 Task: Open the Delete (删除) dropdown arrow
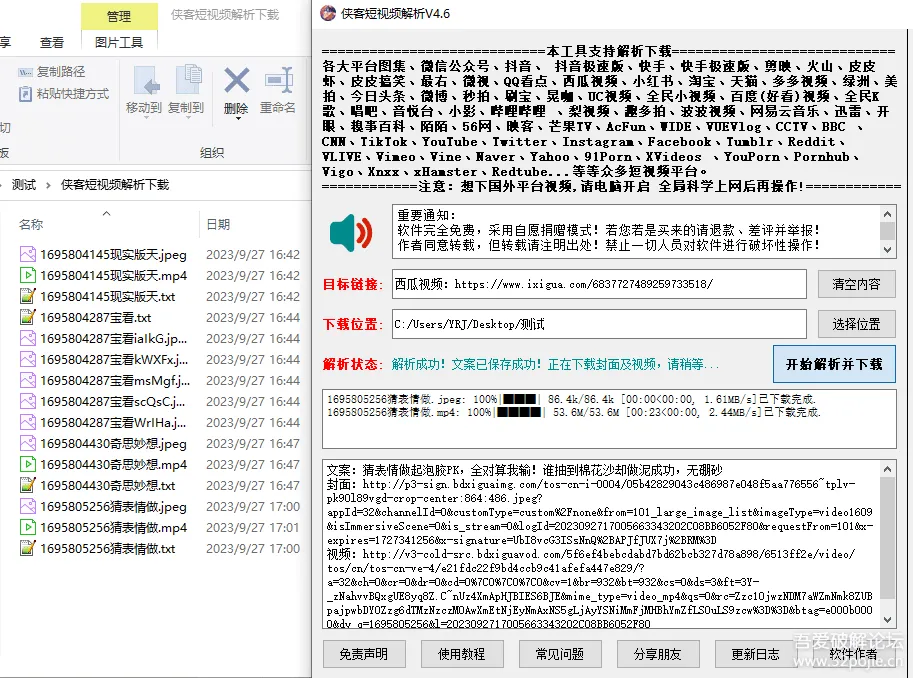238,119
